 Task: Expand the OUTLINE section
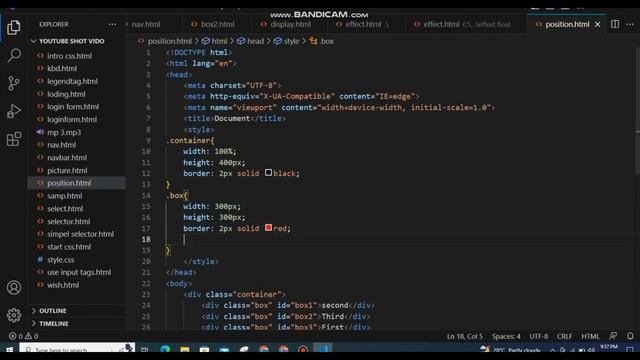52,311
